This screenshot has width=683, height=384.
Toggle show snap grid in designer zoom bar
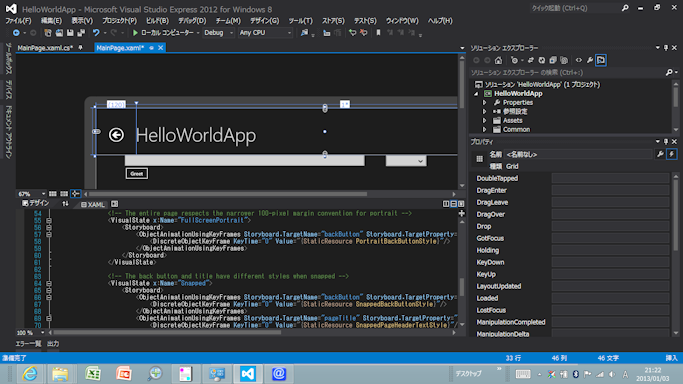[53, 194]
